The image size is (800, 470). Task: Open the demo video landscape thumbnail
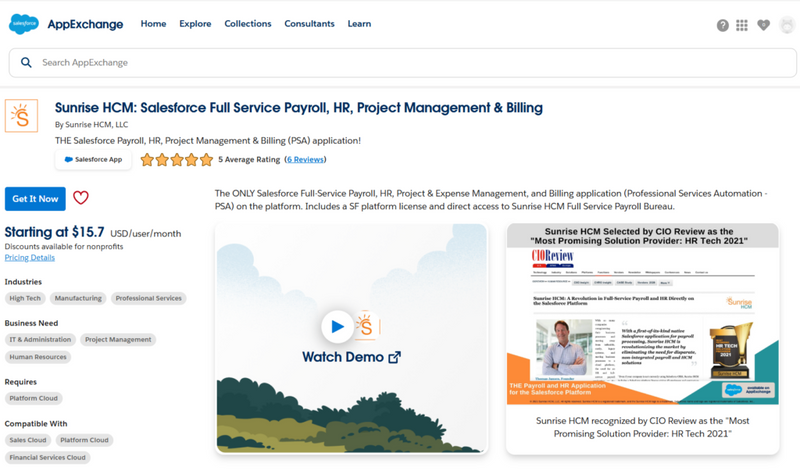pyautogui.click(x=352, y=338)
